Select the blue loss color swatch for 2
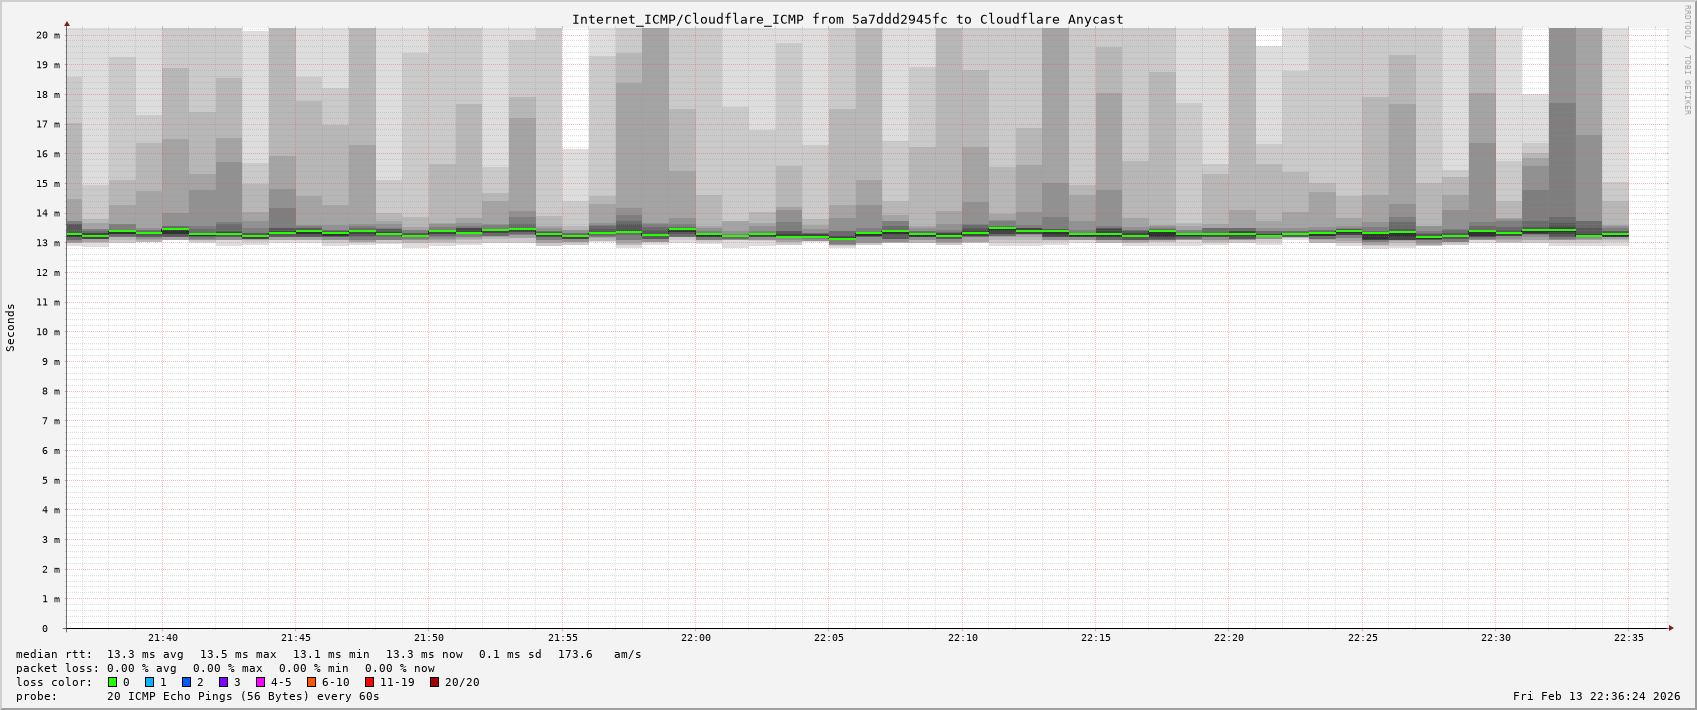This screenshot has height=710, width=1697. [187, 682]
